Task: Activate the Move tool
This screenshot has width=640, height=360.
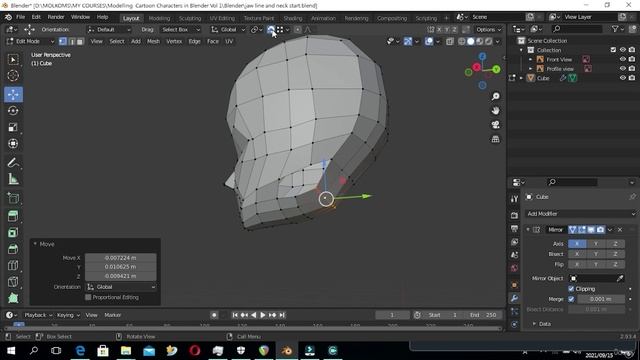Action: point(13,95)
